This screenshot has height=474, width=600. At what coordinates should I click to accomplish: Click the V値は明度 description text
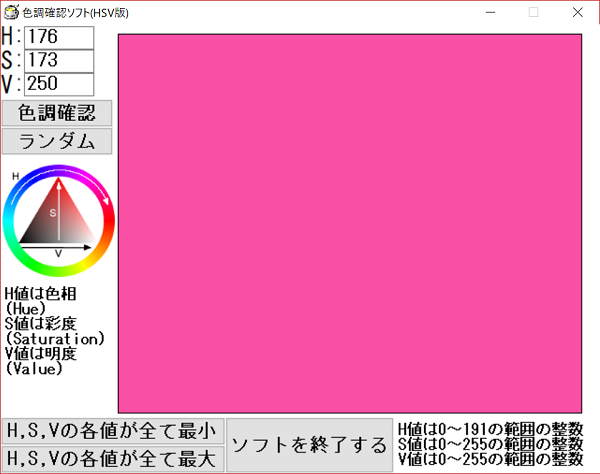[41, 353]
